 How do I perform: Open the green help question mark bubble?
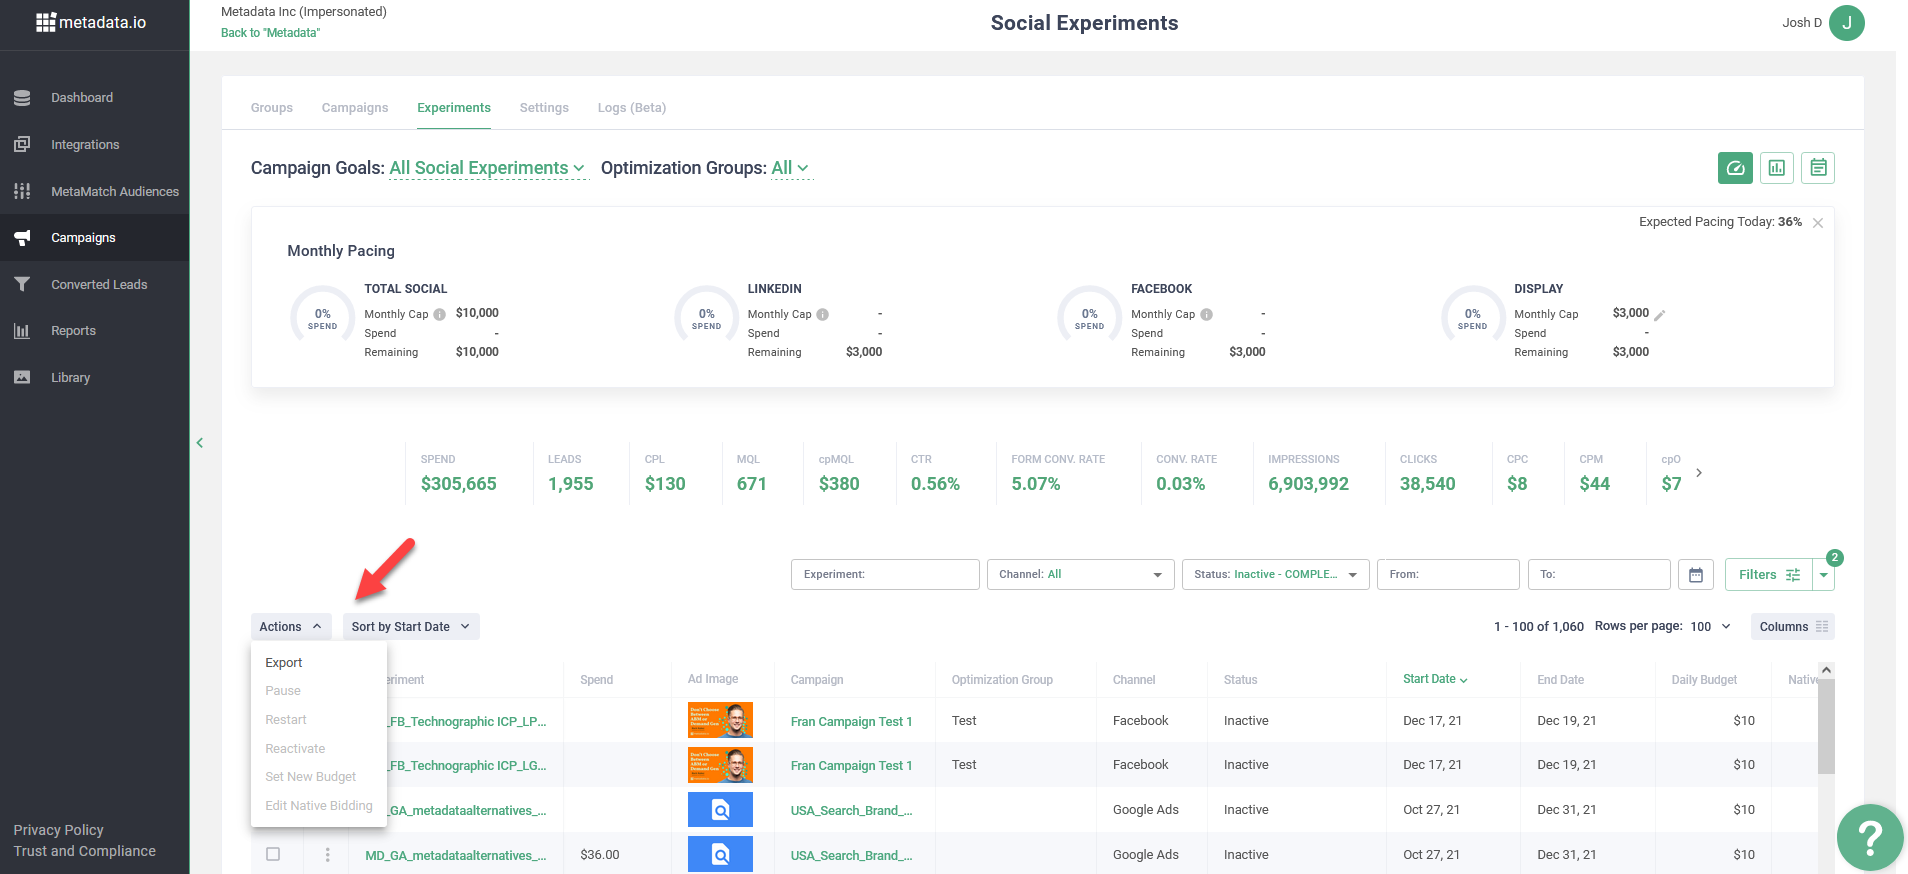click(1869, 837)
